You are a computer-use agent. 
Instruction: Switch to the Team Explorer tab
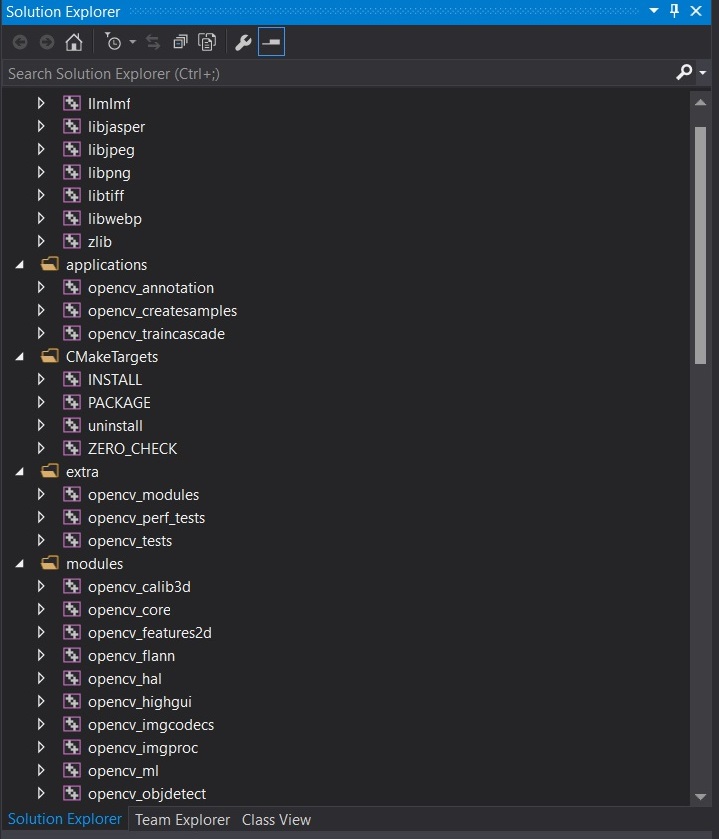coord(182,820)
